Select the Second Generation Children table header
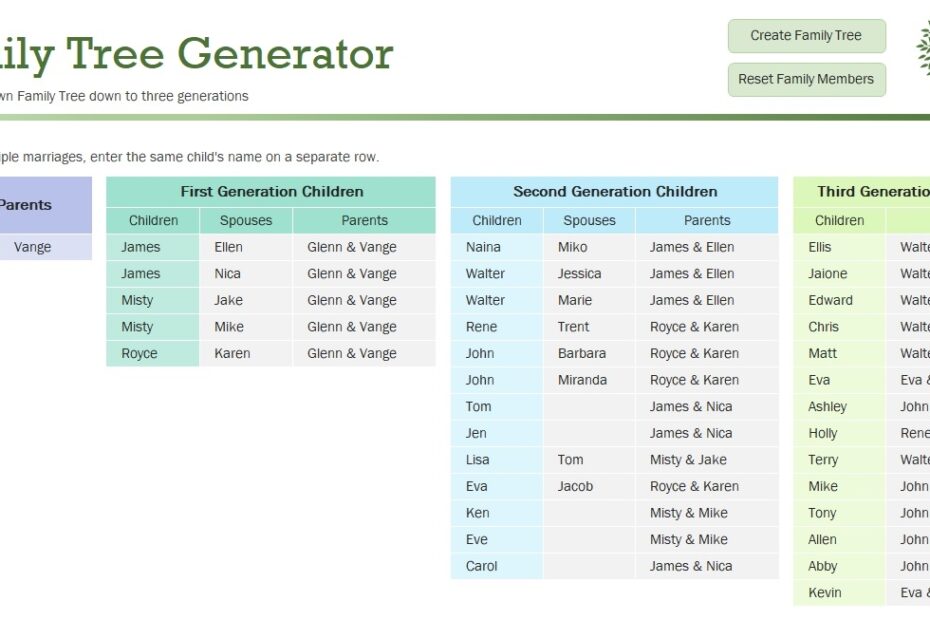 [615, 191]
